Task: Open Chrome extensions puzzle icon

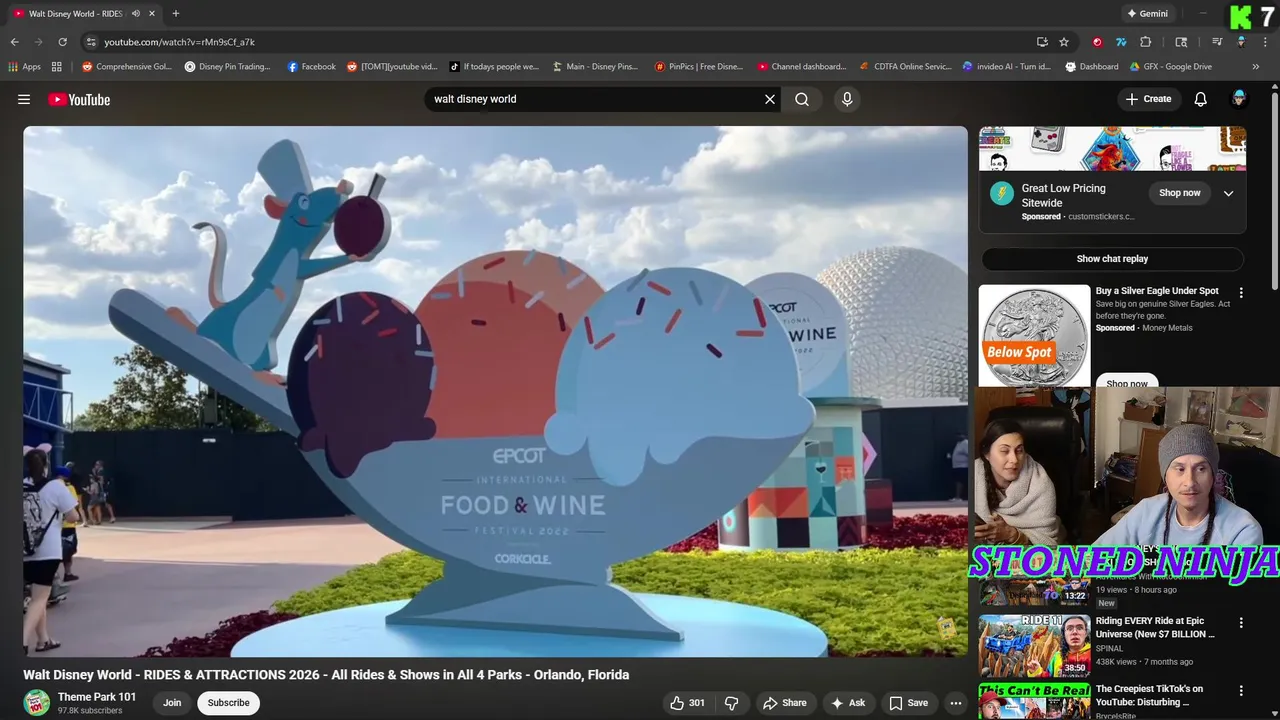Action: [1146, 42]
